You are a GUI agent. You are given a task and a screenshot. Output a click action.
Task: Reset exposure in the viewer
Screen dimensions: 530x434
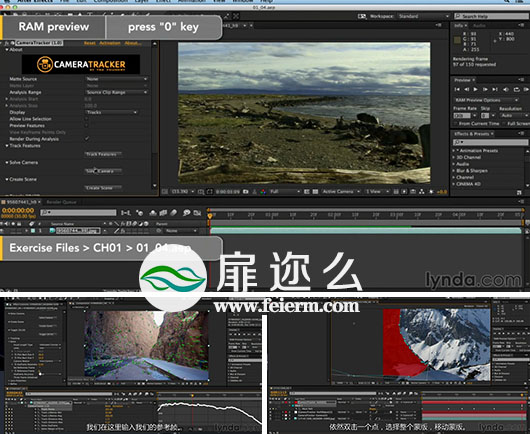pos(431,192)
